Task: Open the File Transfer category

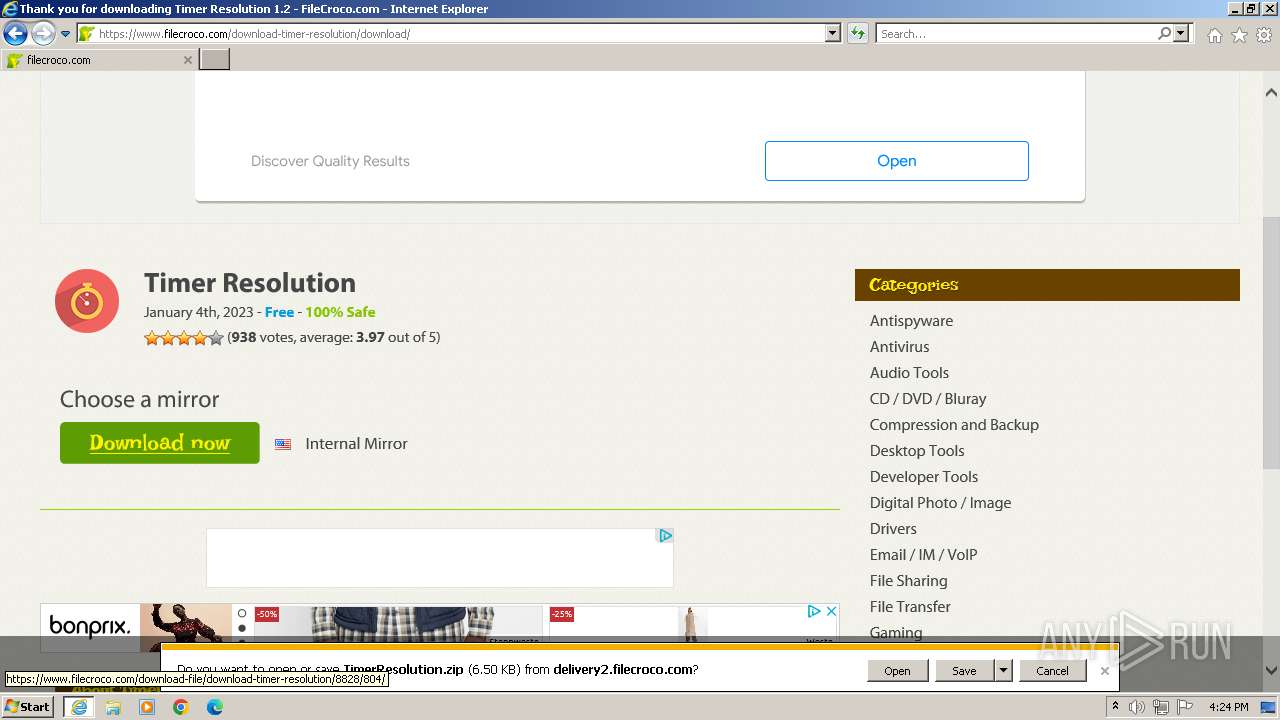Action: click(x=910, y=607)
